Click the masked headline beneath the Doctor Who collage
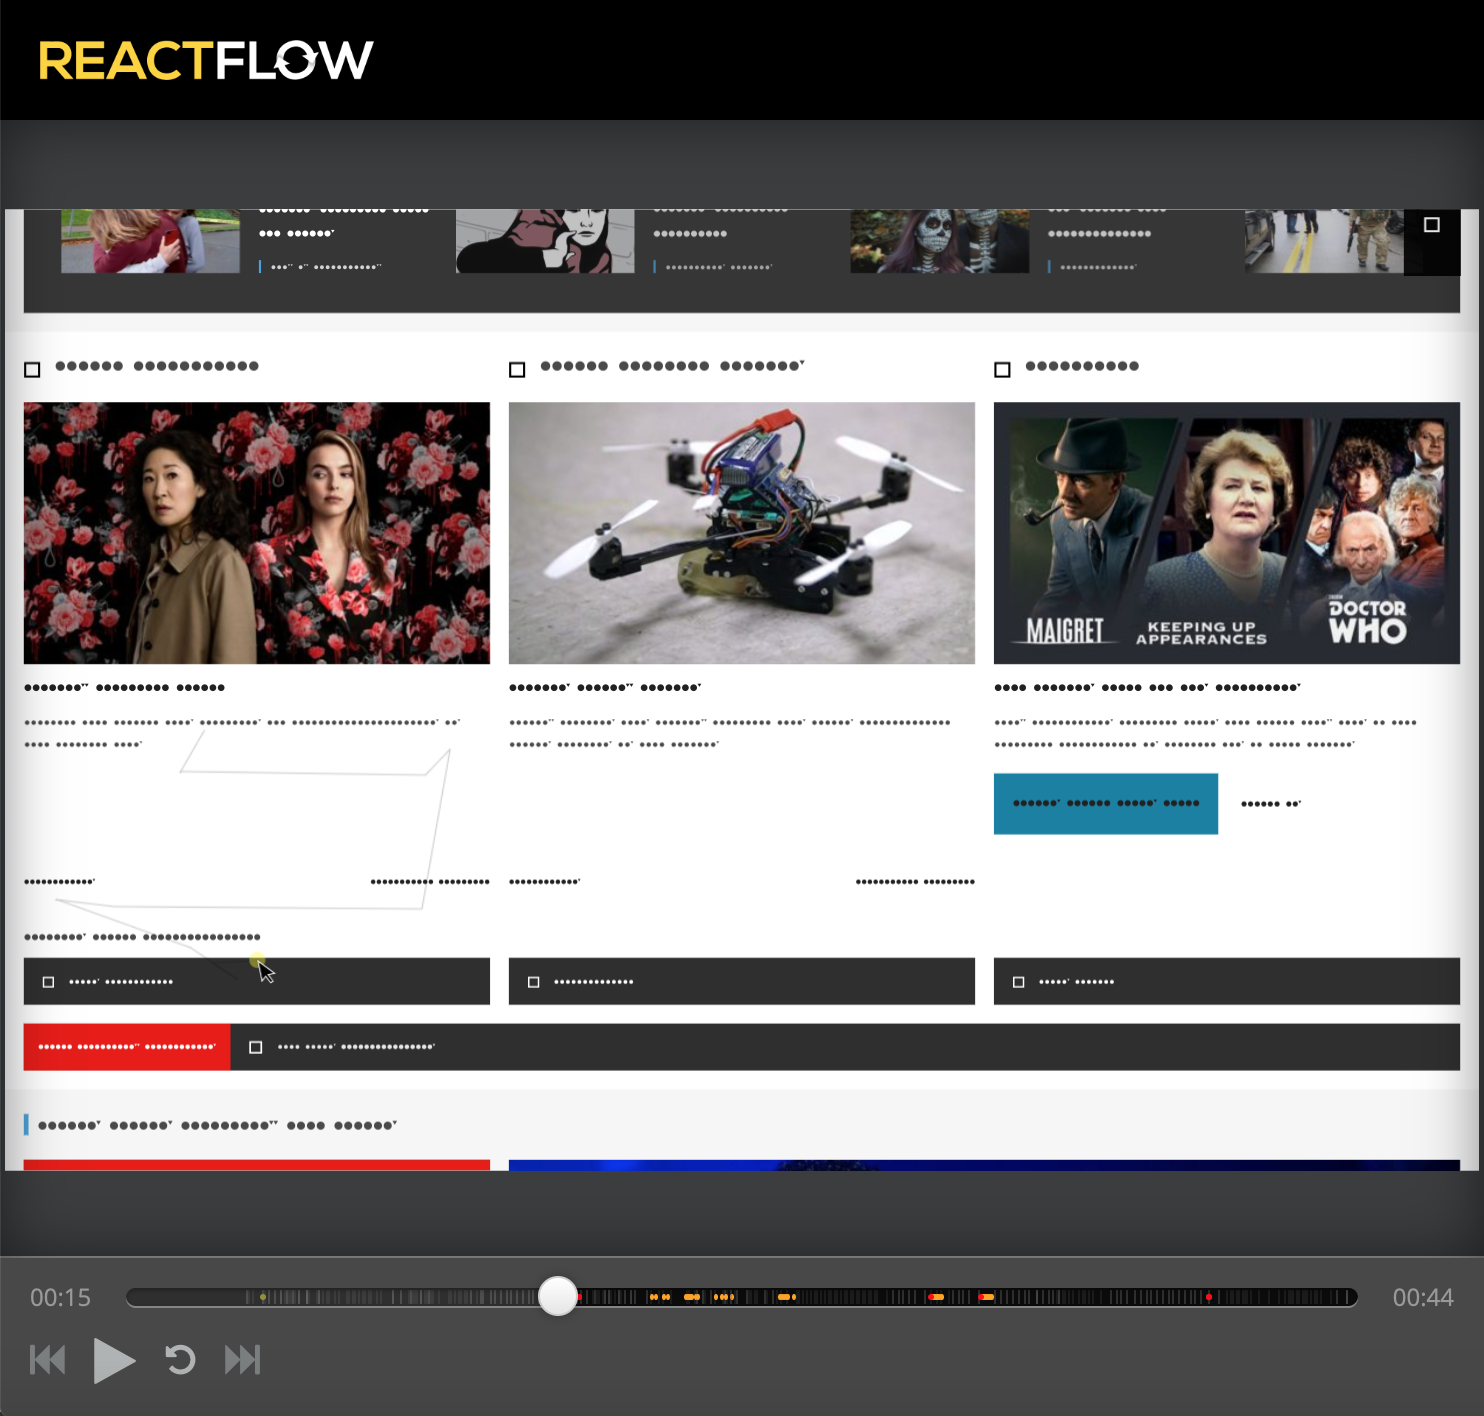The image size is (1484, 1416). pyautogui.click(x=1147, y=687)
